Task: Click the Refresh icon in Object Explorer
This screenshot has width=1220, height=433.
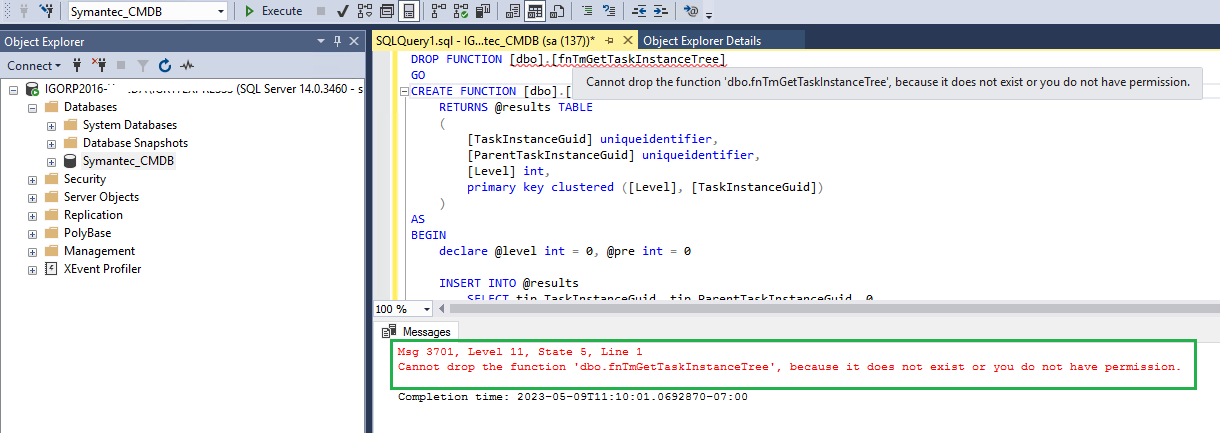Action: [164, 65]
